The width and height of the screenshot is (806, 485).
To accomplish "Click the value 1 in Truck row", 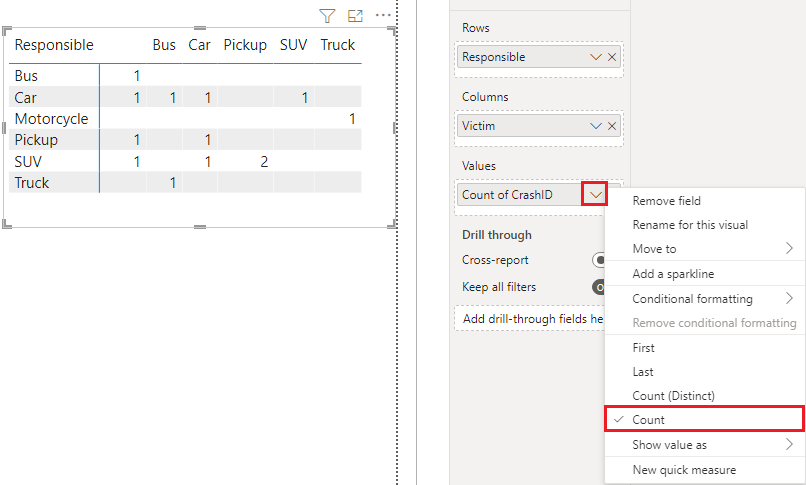I will pos(173,182).
